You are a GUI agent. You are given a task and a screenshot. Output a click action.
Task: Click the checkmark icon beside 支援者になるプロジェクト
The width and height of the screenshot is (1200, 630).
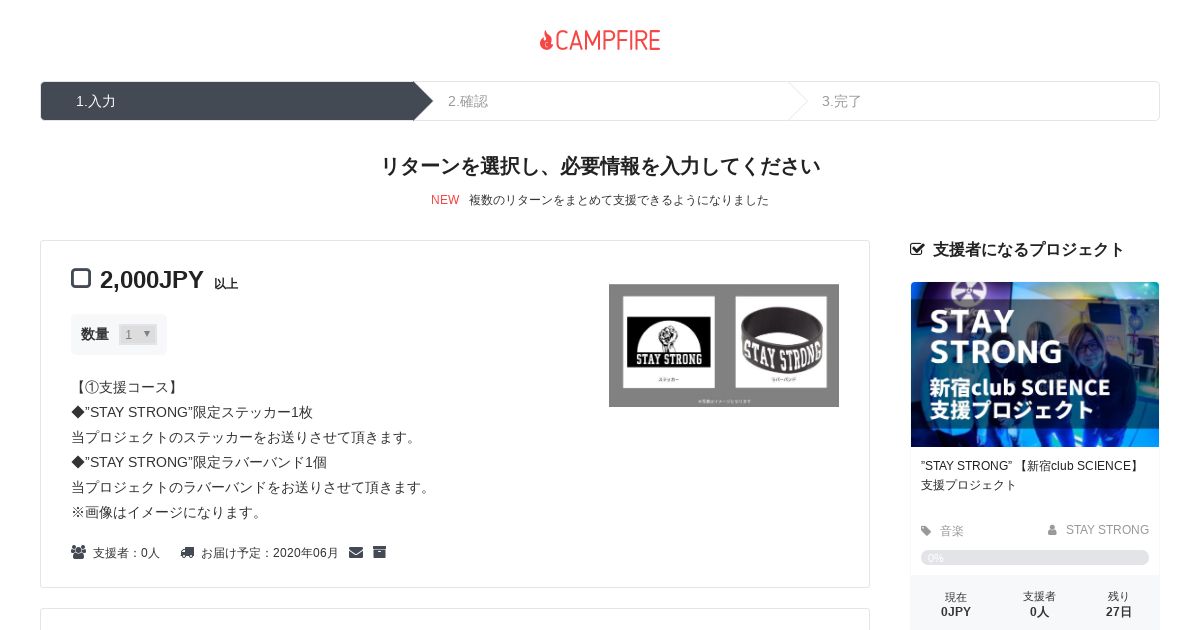917,249
